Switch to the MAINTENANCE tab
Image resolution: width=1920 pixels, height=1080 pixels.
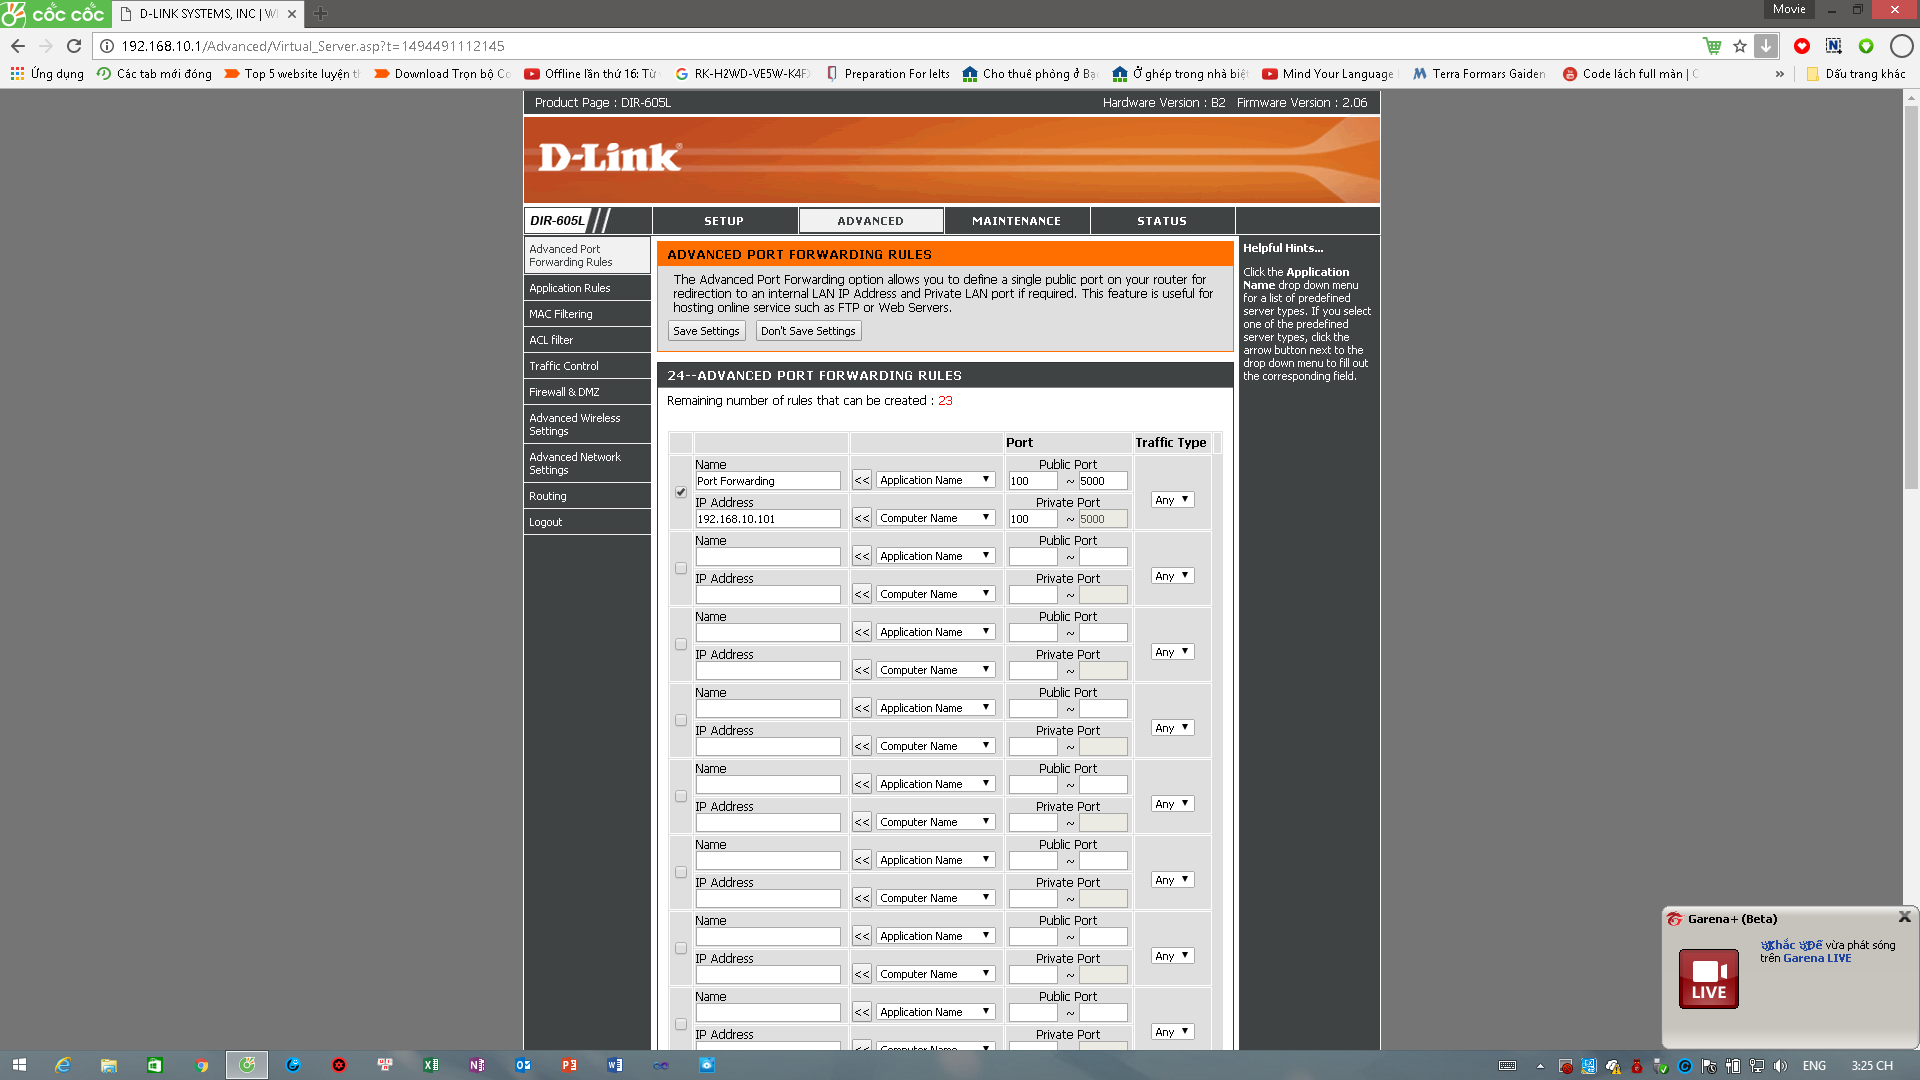[x=1016, y=221]
